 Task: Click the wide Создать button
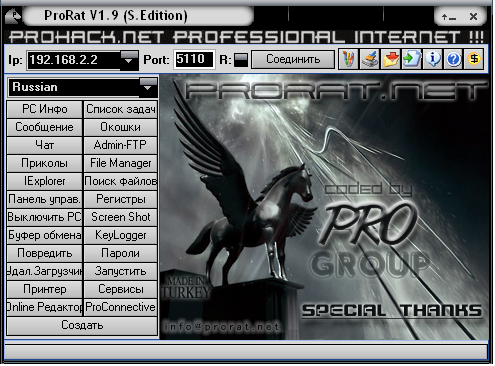82,326
